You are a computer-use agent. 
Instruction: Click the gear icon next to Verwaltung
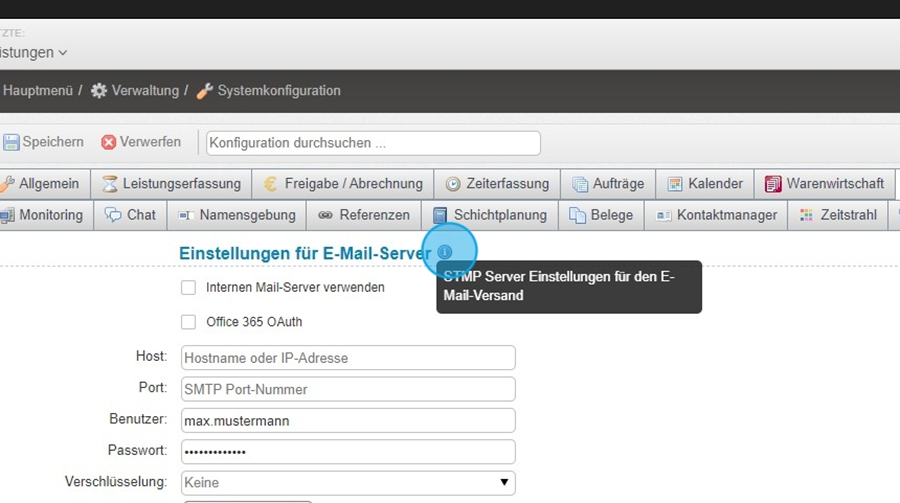pos(99,91)
